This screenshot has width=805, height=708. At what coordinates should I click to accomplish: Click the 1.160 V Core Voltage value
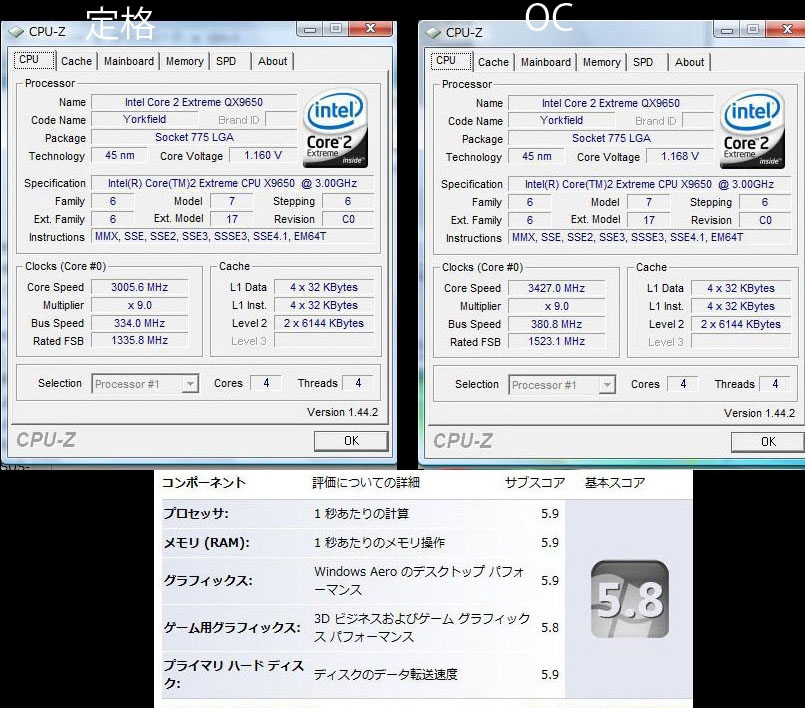tap(263, 156)
